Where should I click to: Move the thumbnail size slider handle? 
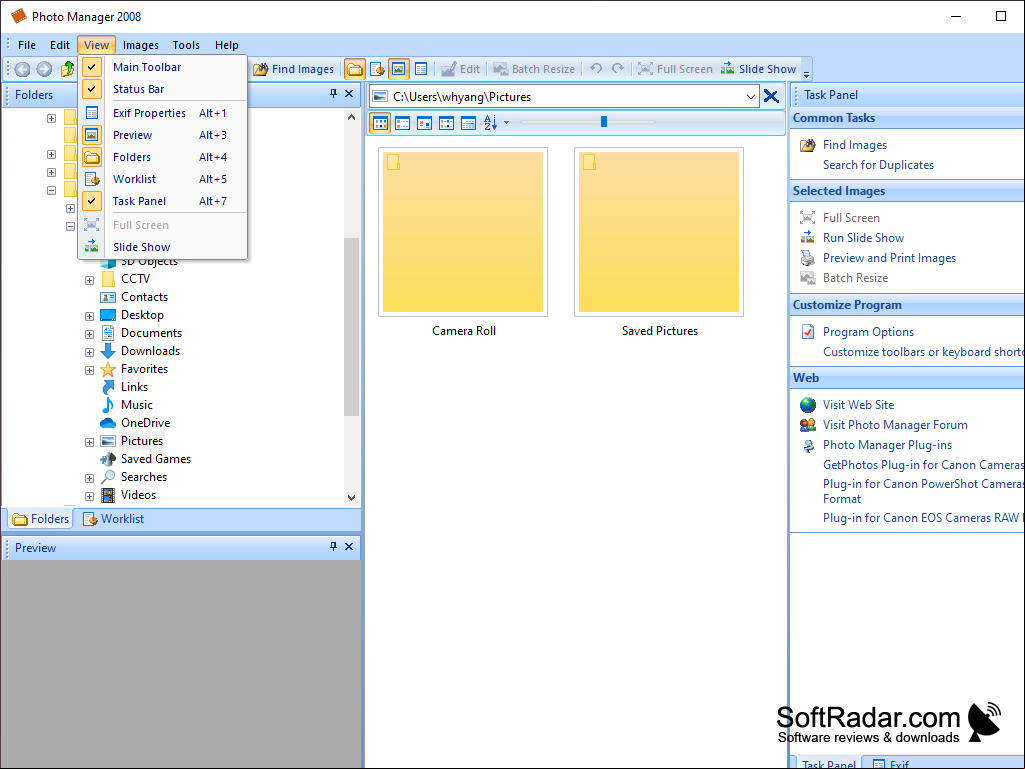tap(604, 122)
